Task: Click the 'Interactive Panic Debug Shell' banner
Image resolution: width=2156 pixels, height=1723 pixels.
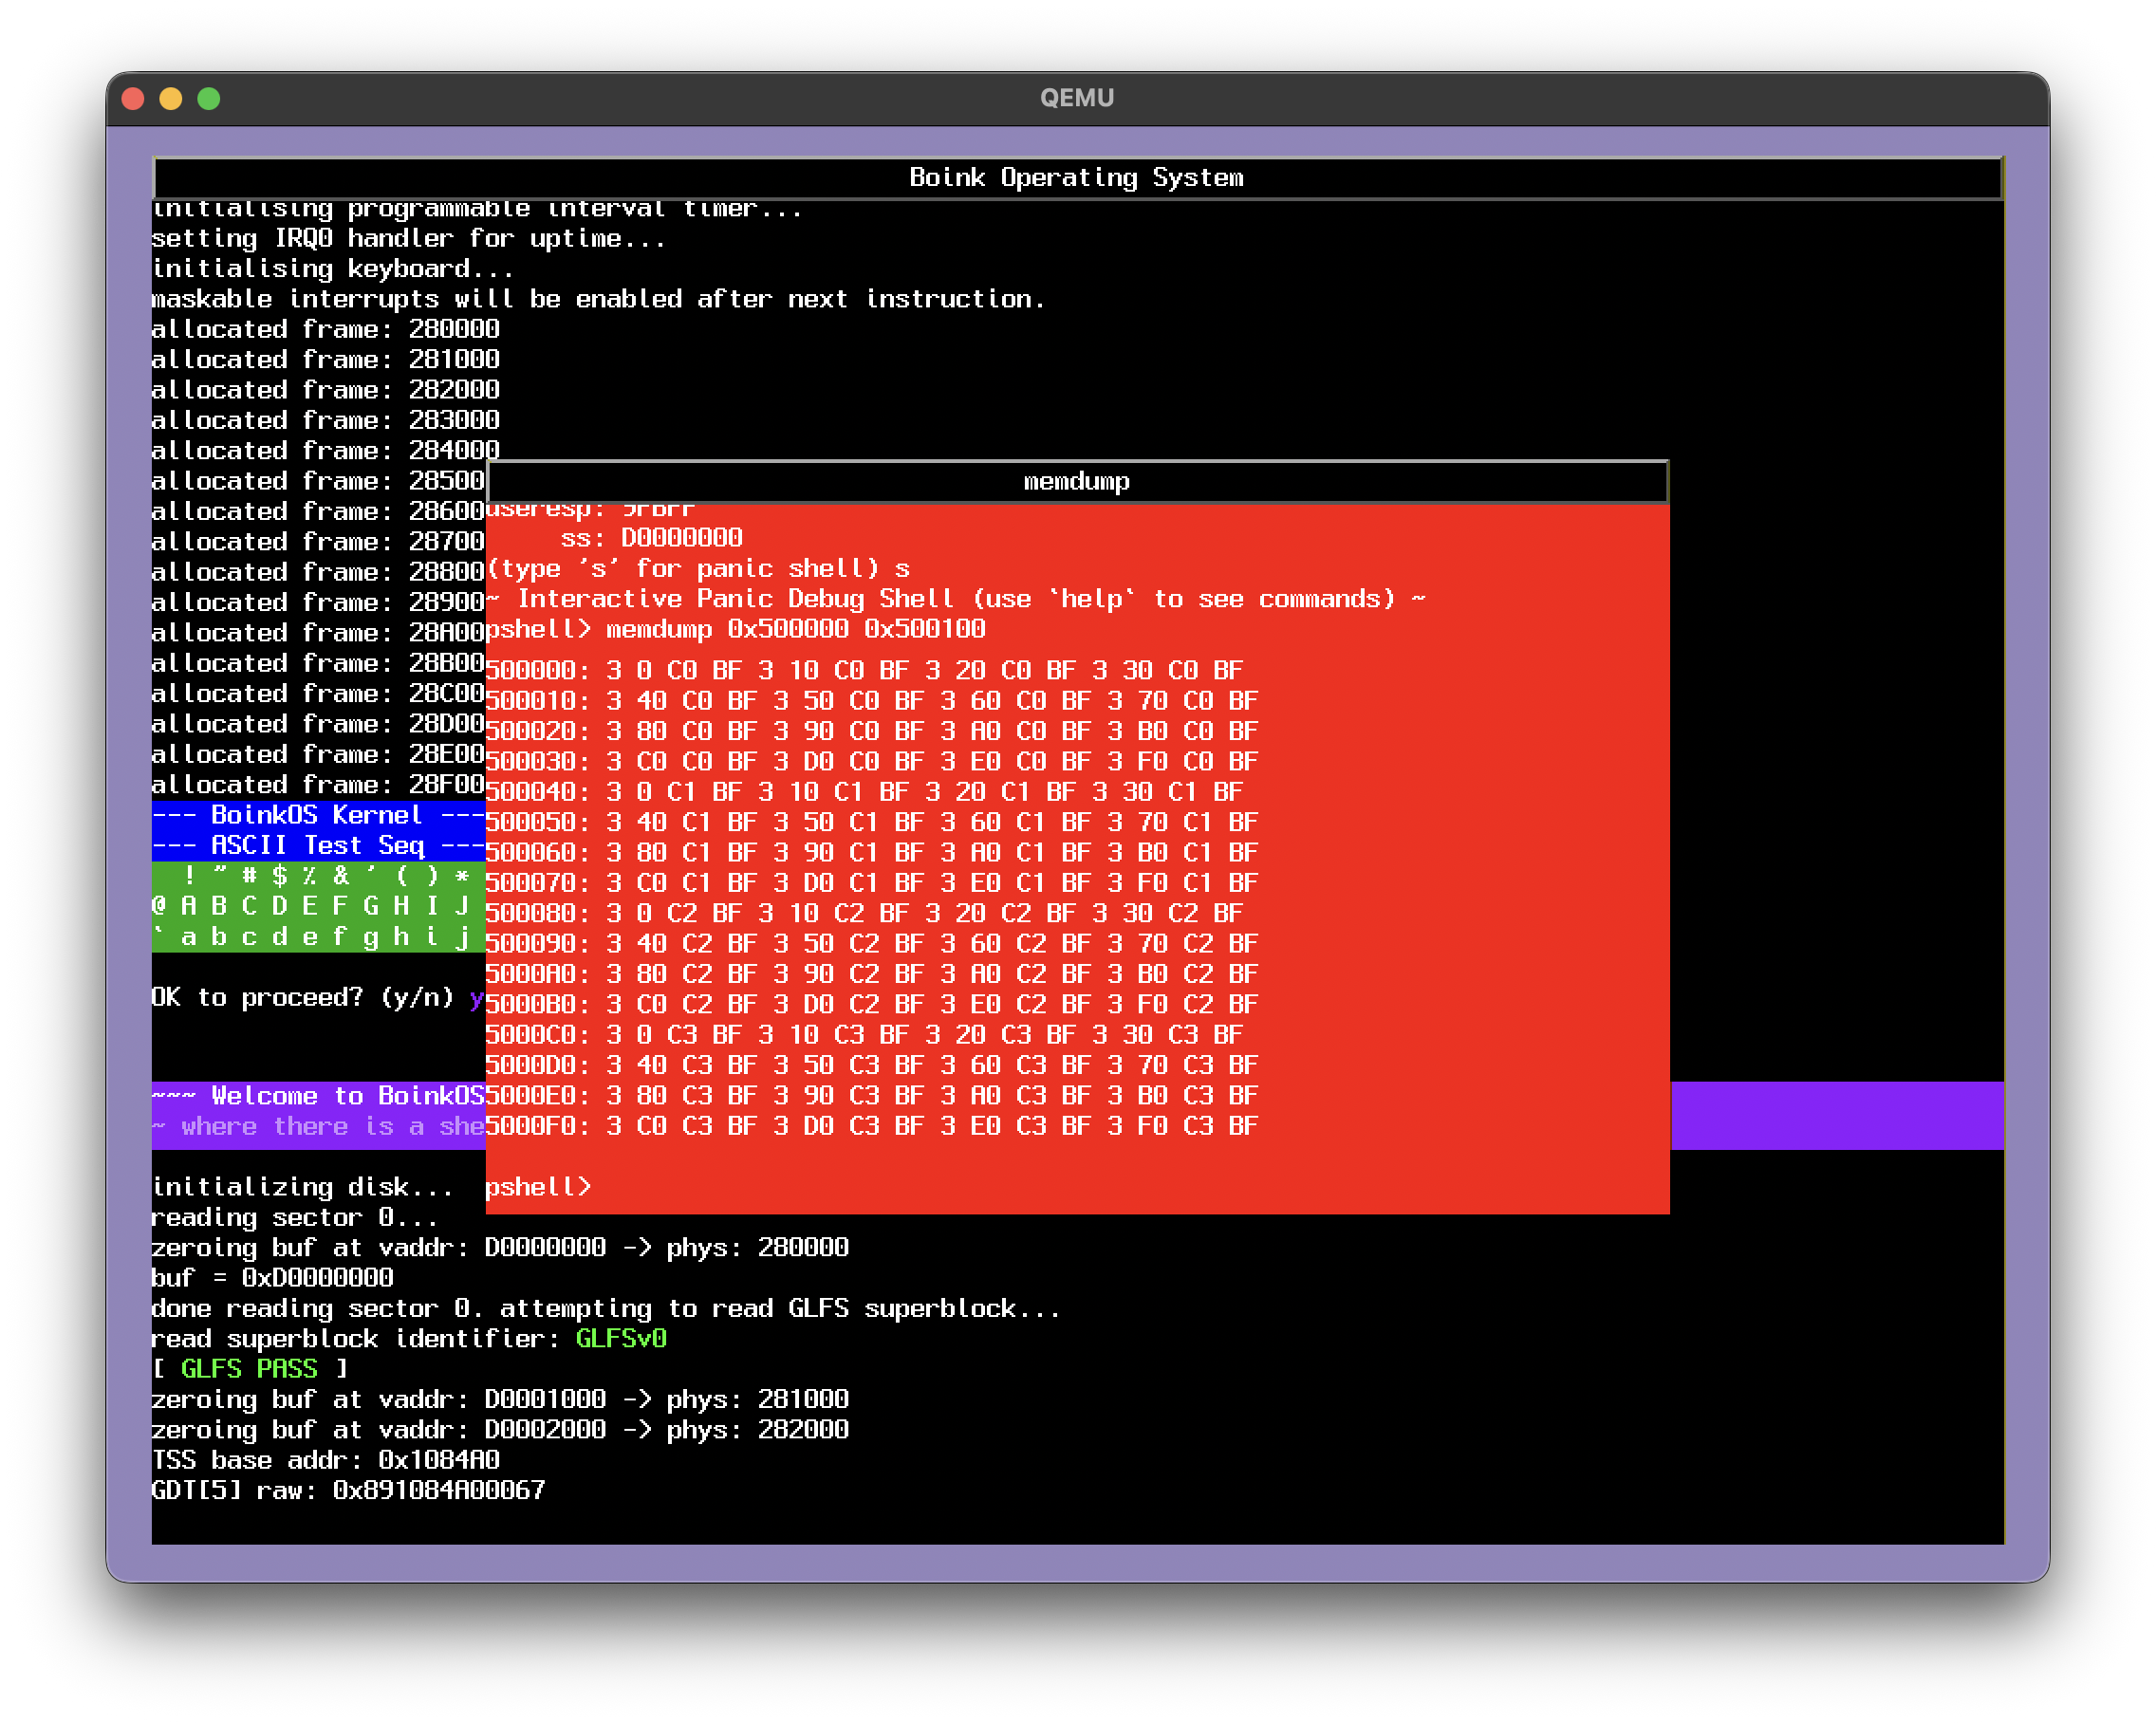Action: (956, 599)
